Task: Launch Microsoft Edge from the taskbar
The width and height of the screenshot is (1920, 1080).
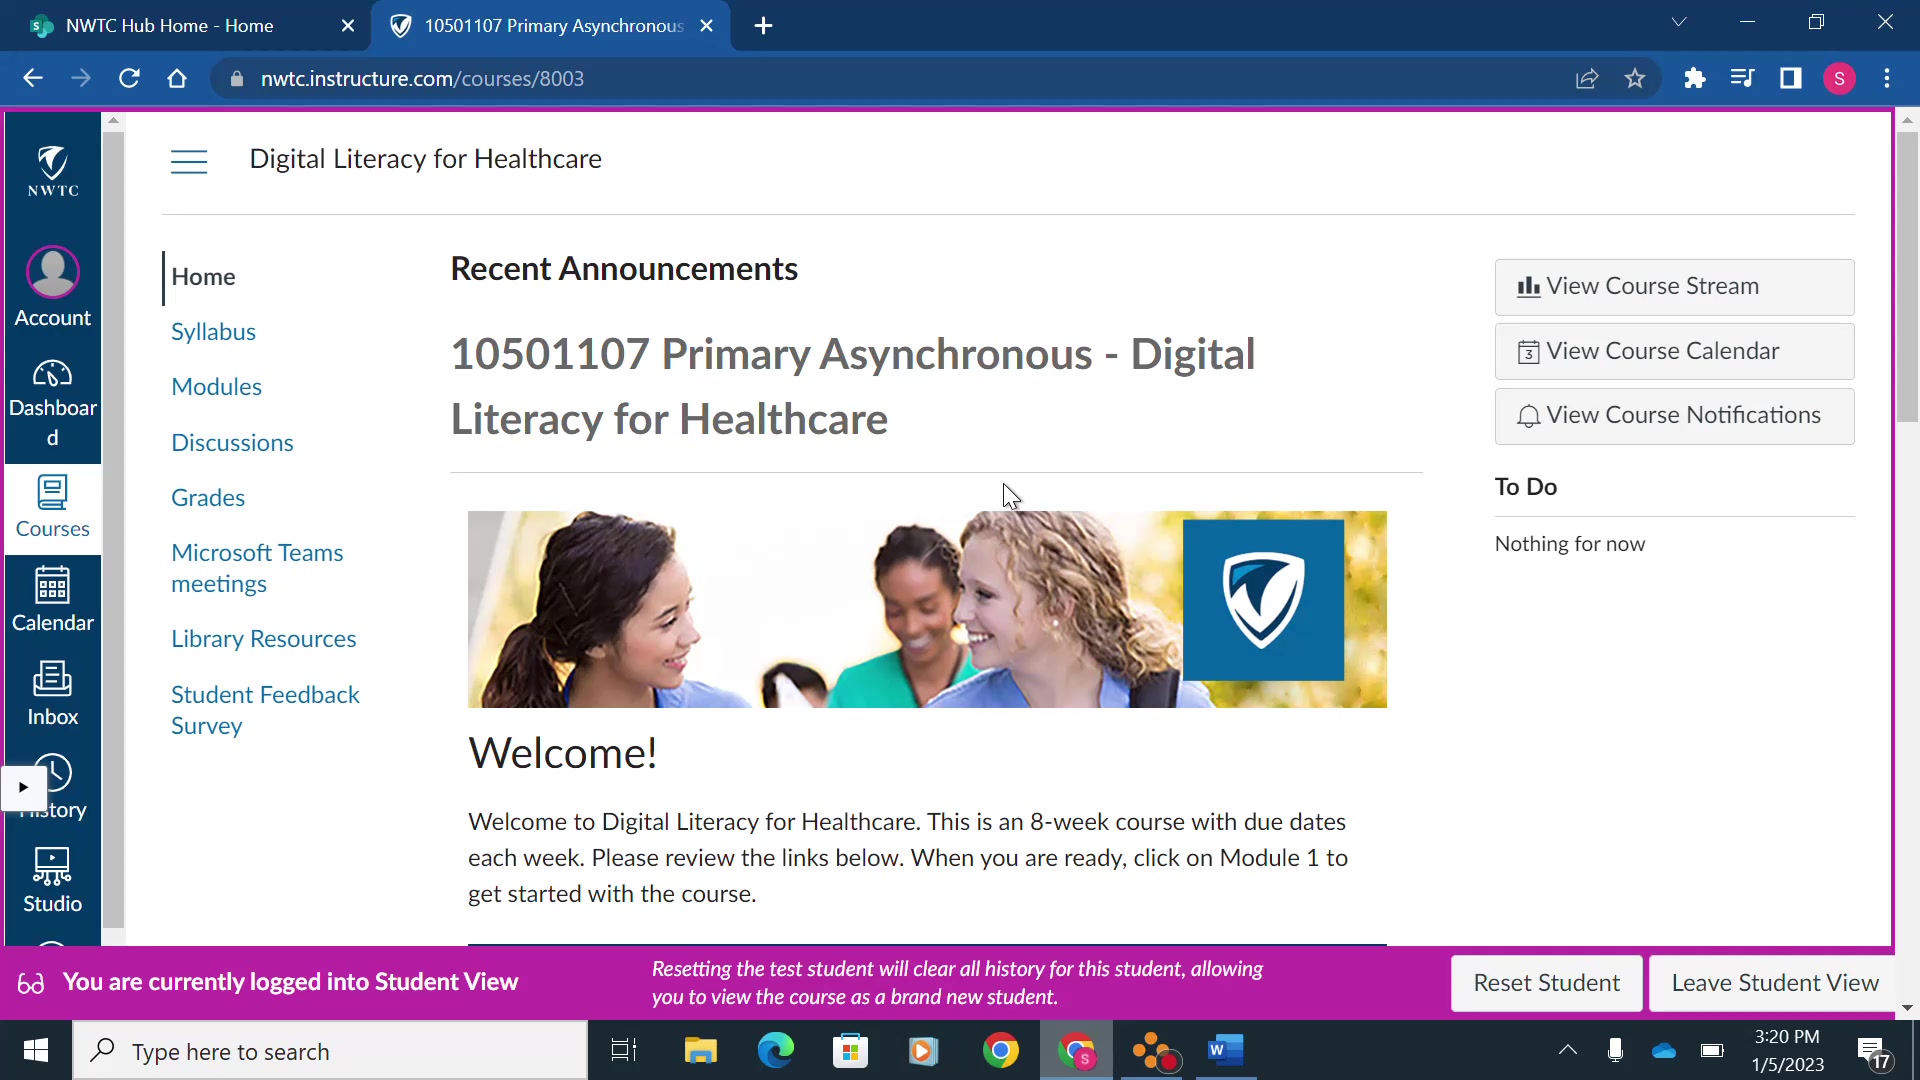Action: tap(775, 1051)
